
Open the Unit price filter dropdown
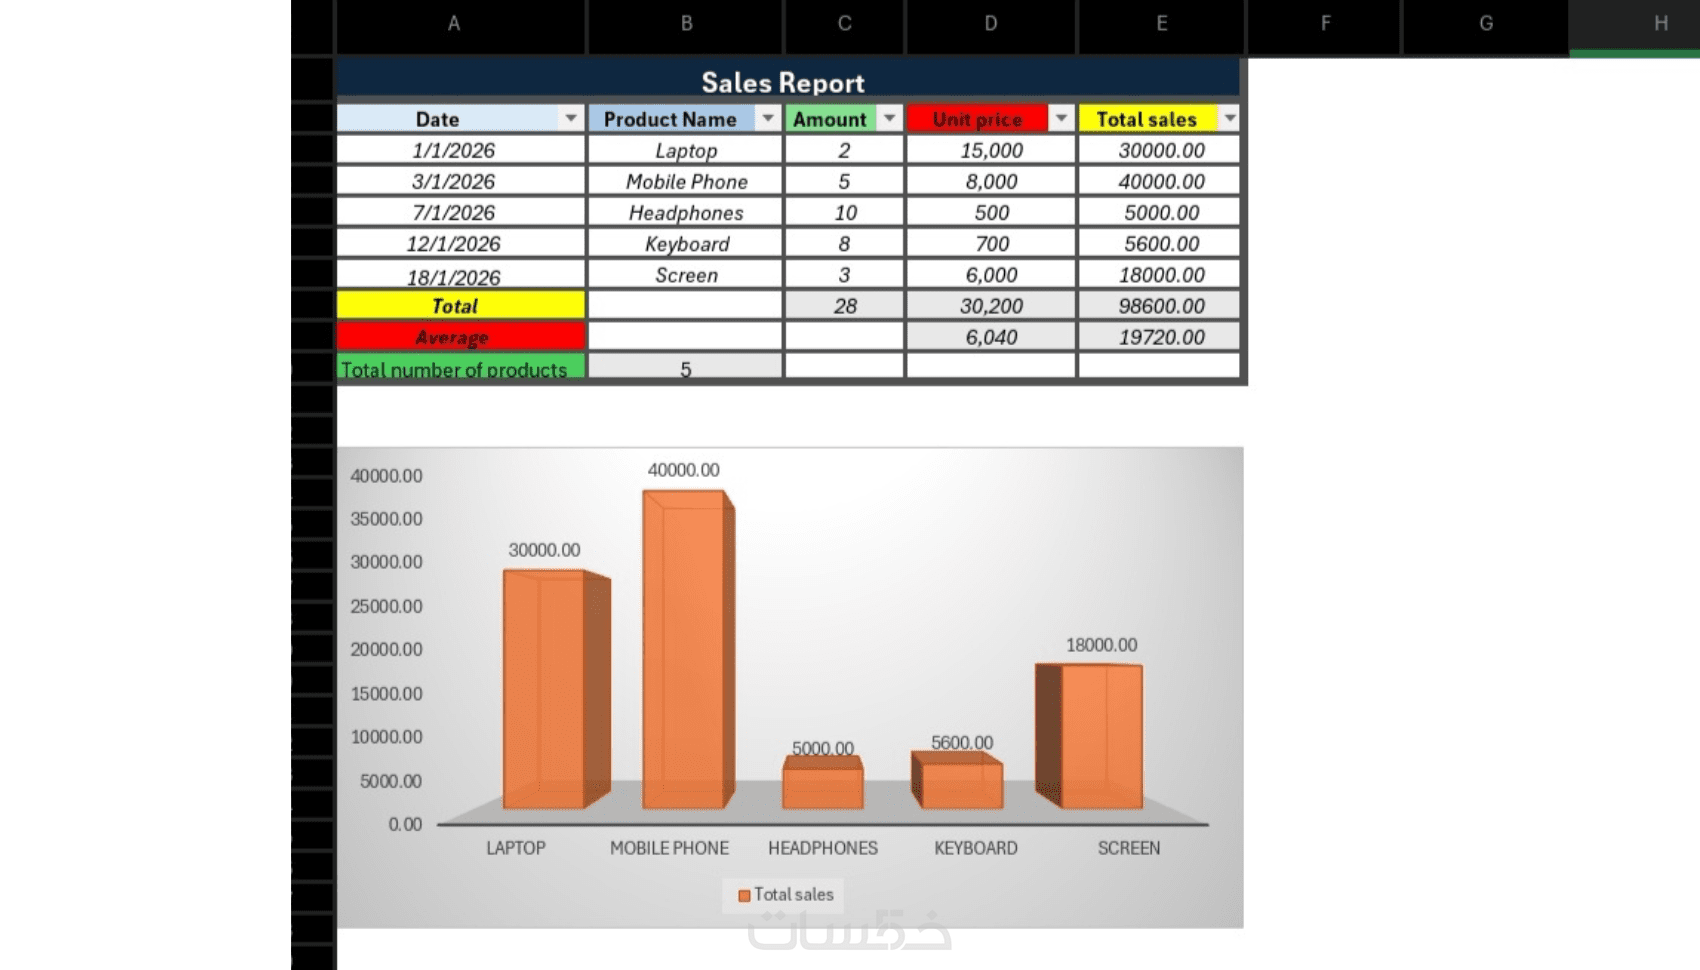point(1061,118)
